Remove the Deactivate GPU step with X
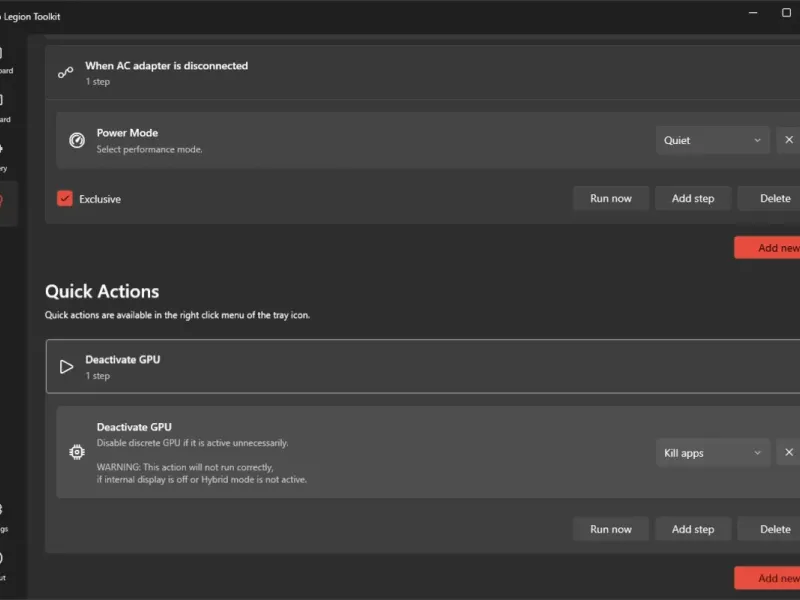800x600 pixels. (x=788, y=452)
